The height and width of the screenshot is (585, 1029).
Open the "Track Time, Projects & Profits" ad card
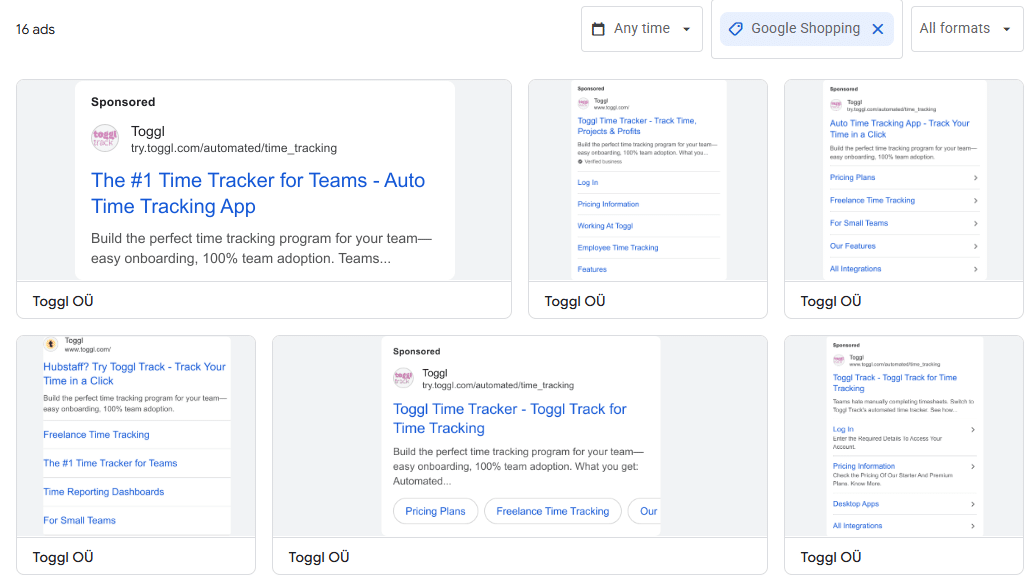click(637, 126)
